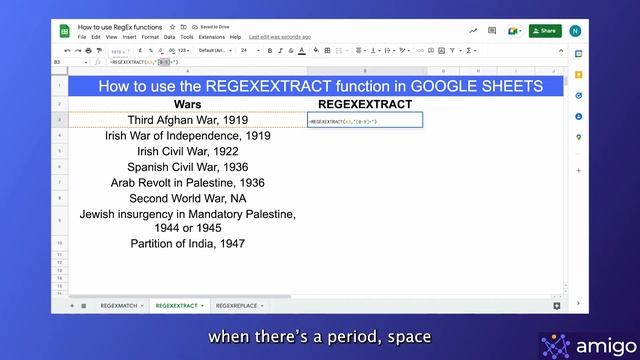The width and height of the screenshot is (640, 360).
Task: Open the Tools menu
Action: (x=187, y=37)
